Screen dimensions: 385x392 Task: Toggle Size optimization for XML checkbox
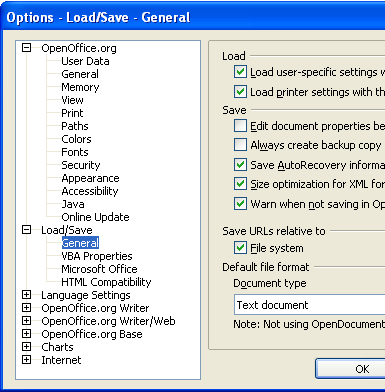tap(240, 184)
